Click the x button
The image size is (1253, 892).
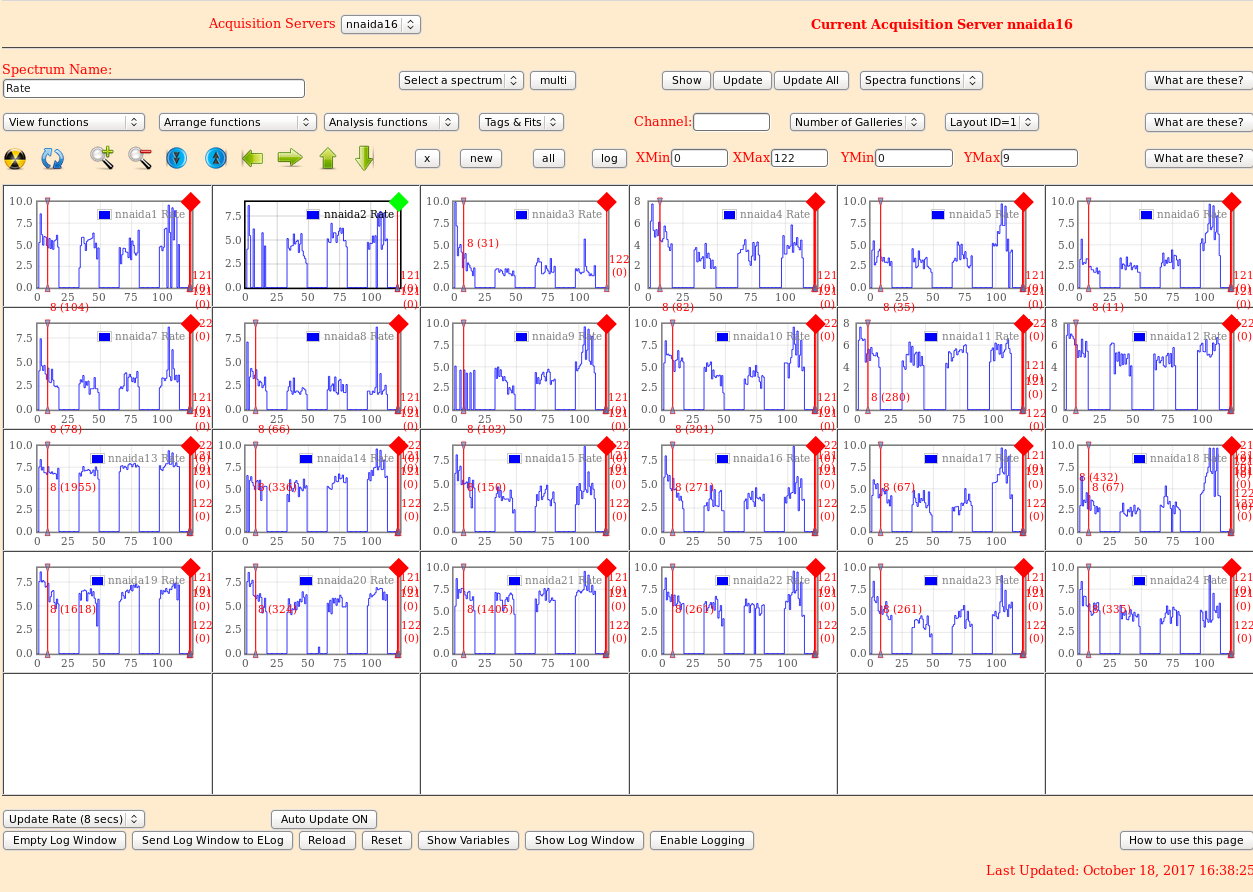click(x=428, y=158)
